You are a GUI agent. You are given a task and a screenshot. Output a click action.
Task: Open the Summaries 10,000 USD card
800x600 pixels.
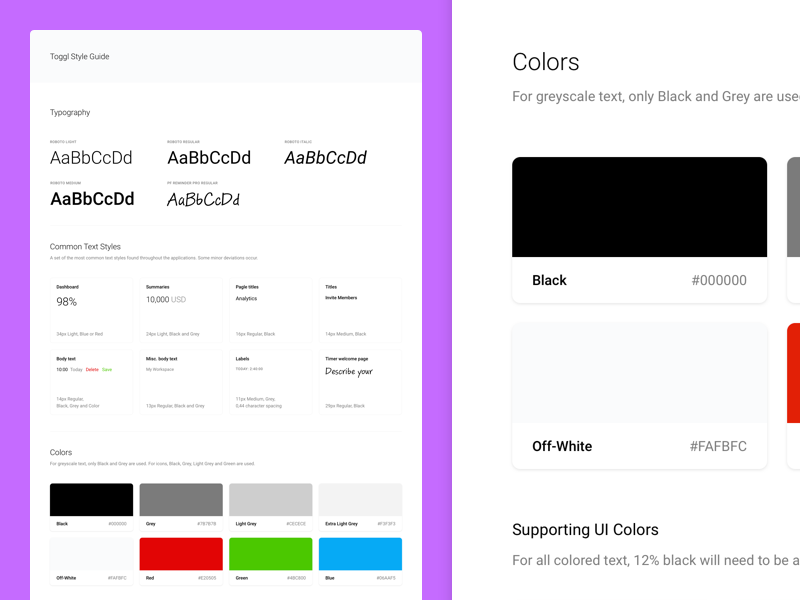click(x=181, y=310)
